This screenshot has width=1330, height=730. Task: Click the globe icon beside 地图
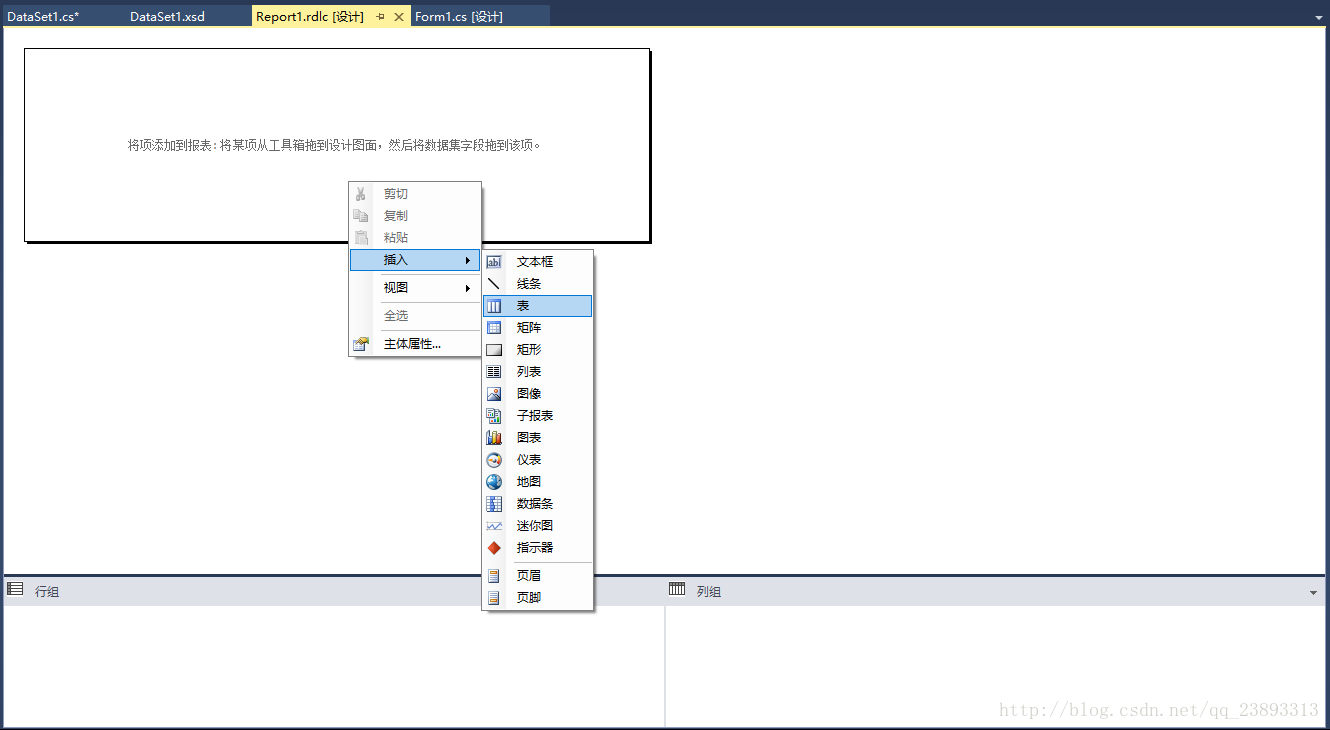point(494,482)
